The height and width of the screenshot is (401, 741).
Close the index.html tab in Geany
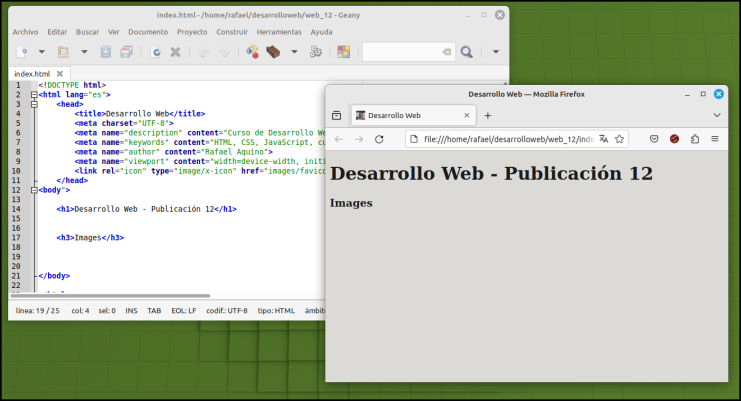pyautogui.click(x=60, y=74)
